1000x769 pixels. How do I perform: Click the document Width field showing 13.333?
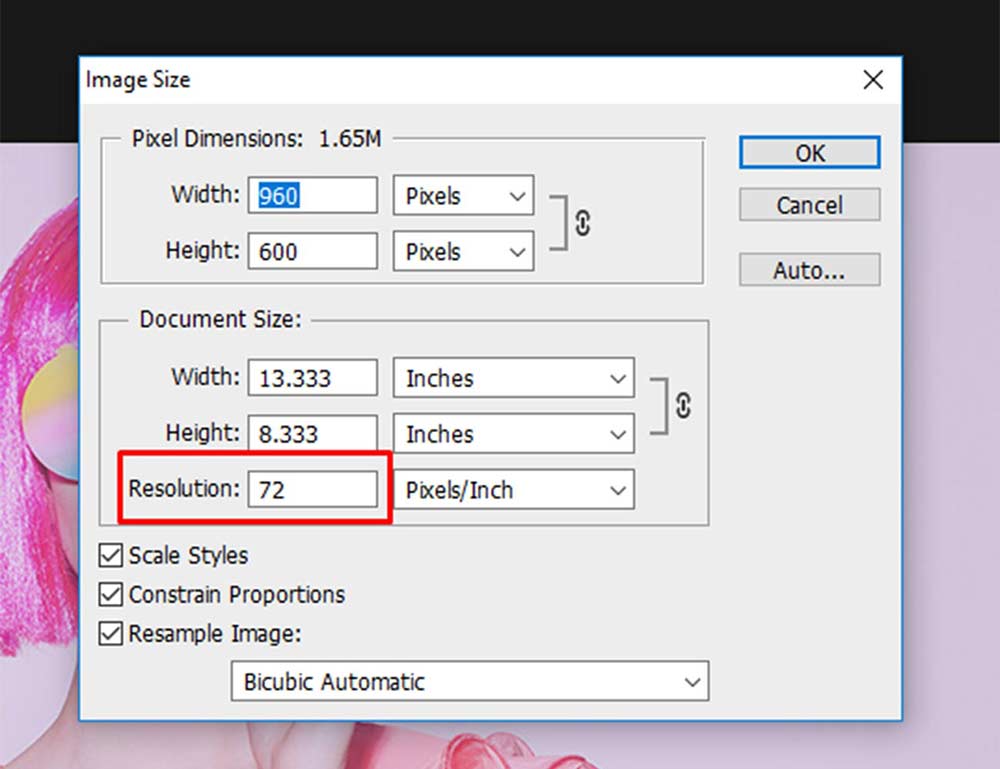pyautogui.click(x=311, y=378)
